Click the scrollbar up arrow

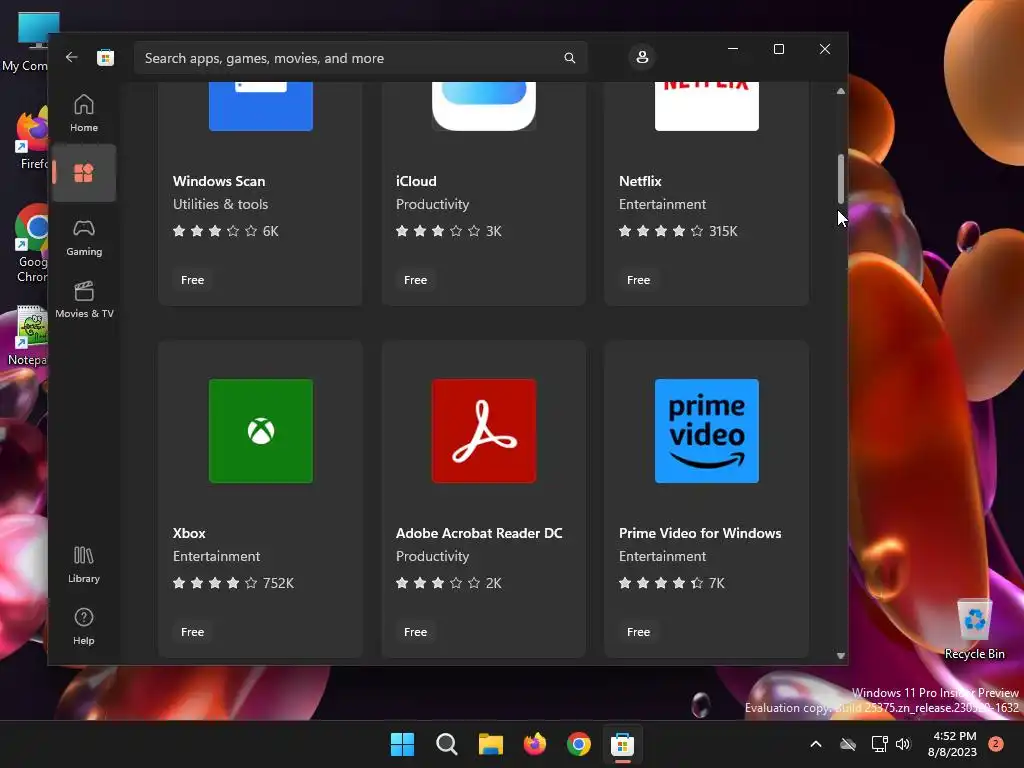(840, 91)
